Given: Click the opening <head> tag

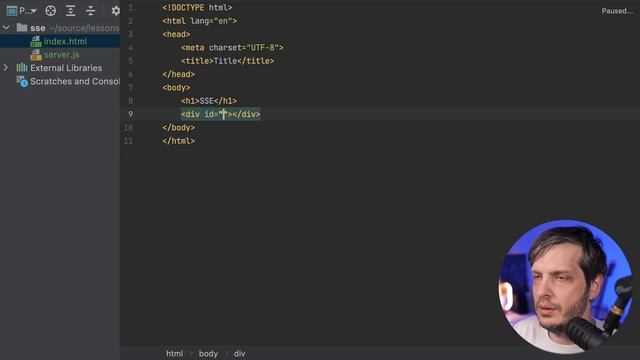Looking at the screenshot, I should pos(176,34).
